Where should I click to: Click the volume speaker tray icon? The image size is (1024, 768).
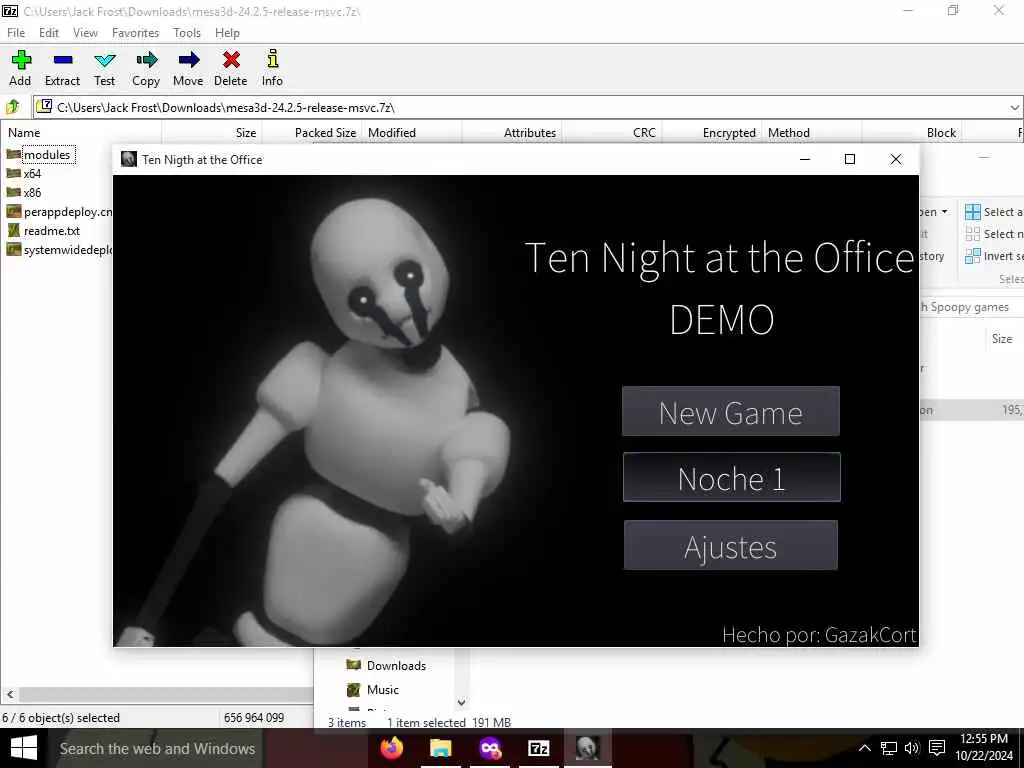point(912,748)
